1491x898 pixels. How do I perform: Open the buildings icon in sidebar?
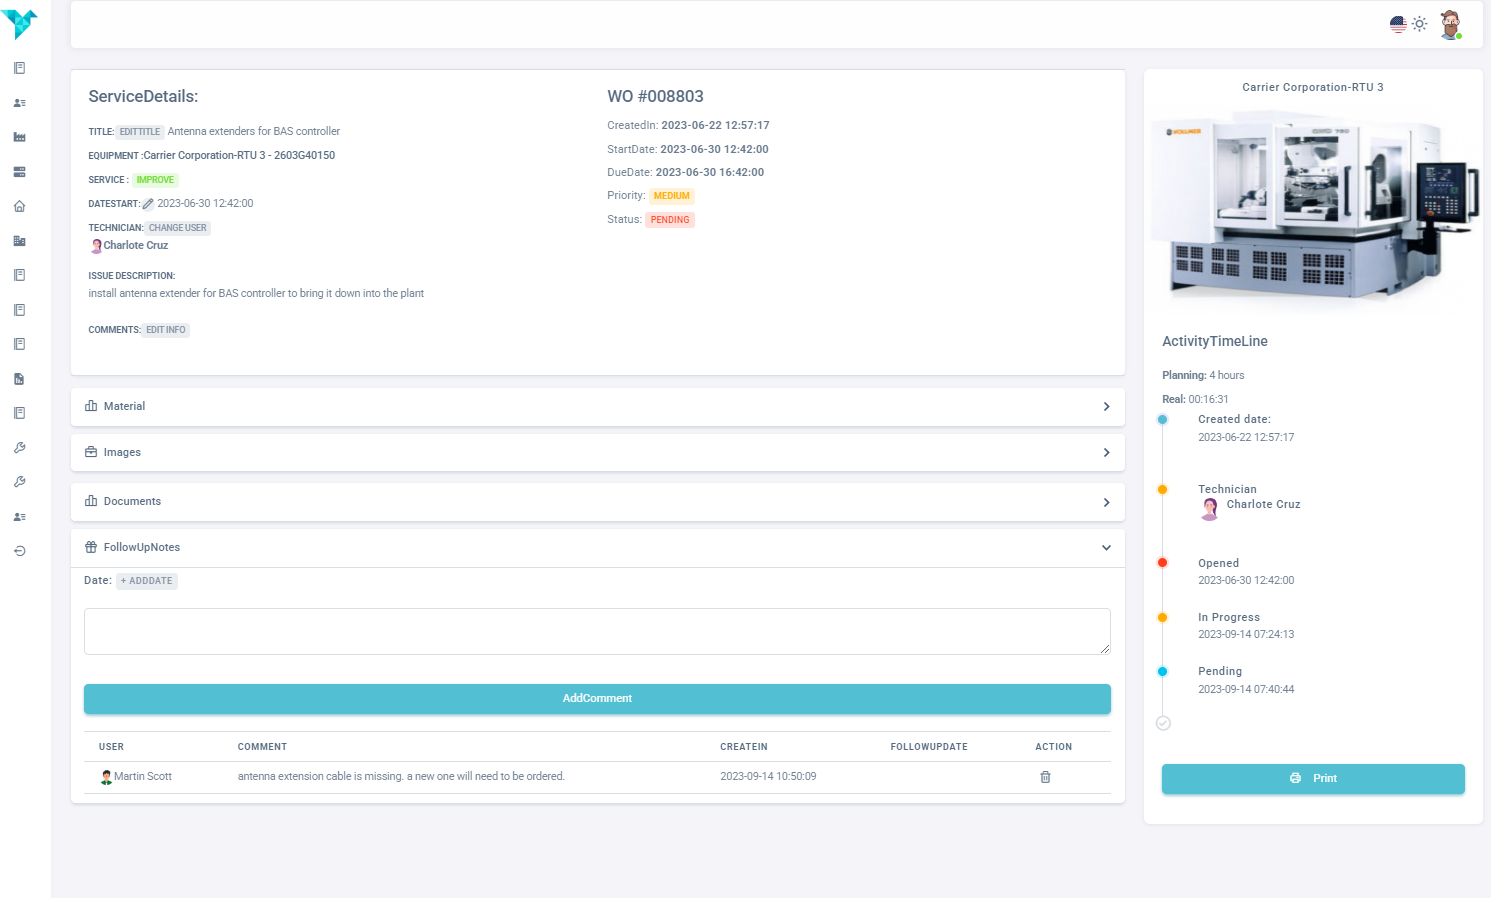click(x=19, y=241)
